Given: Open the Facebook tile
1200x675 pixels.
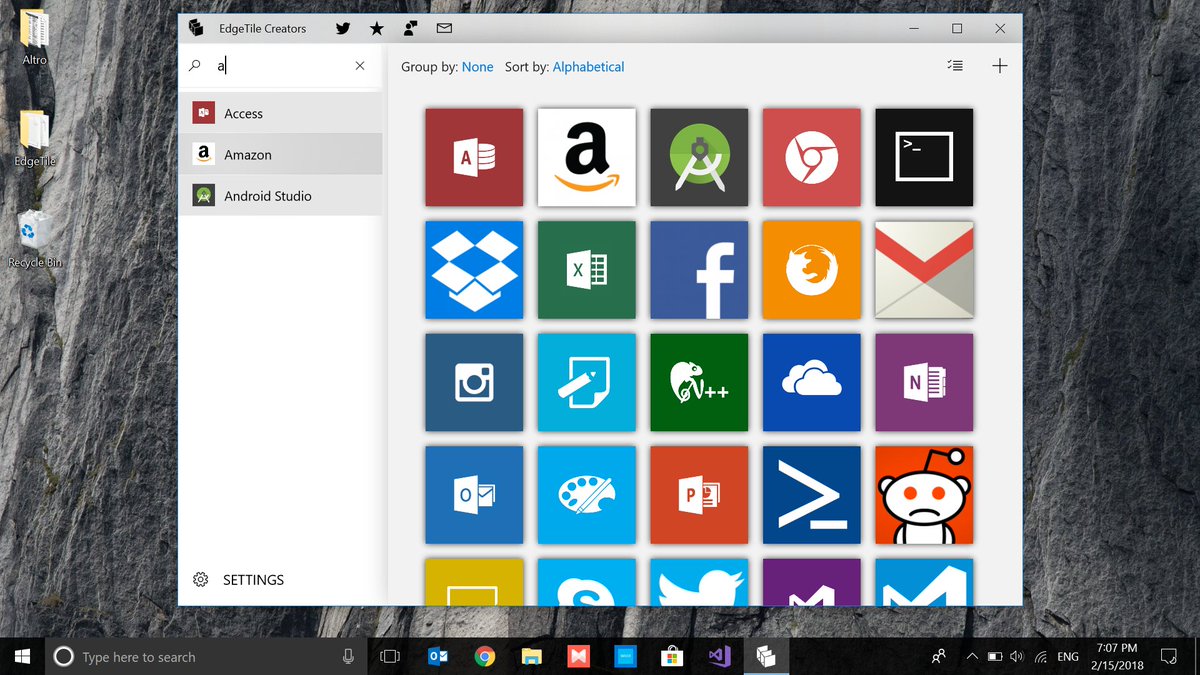Looking at the screenshot, I should [699, 270].
